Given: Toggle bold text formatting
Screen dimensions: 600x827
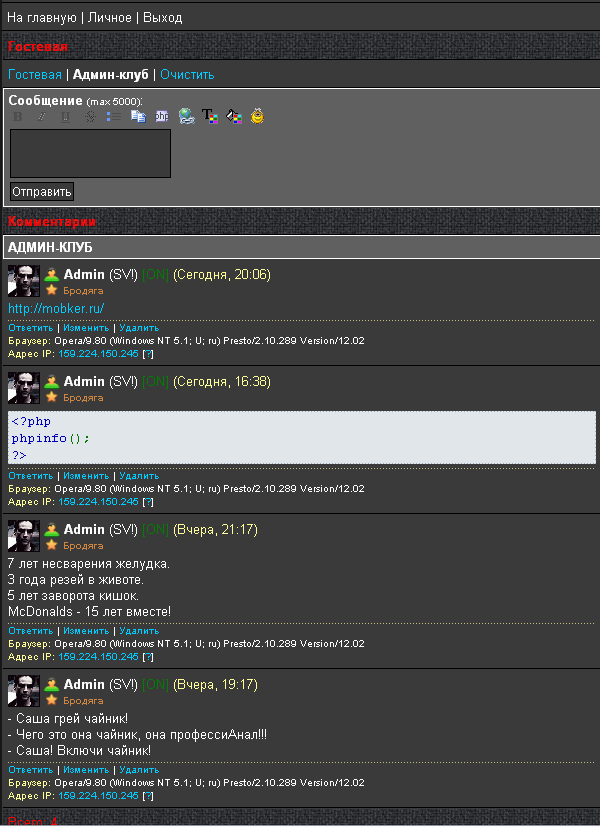Looking at the screenshot, I should click(x=18, y=117).
